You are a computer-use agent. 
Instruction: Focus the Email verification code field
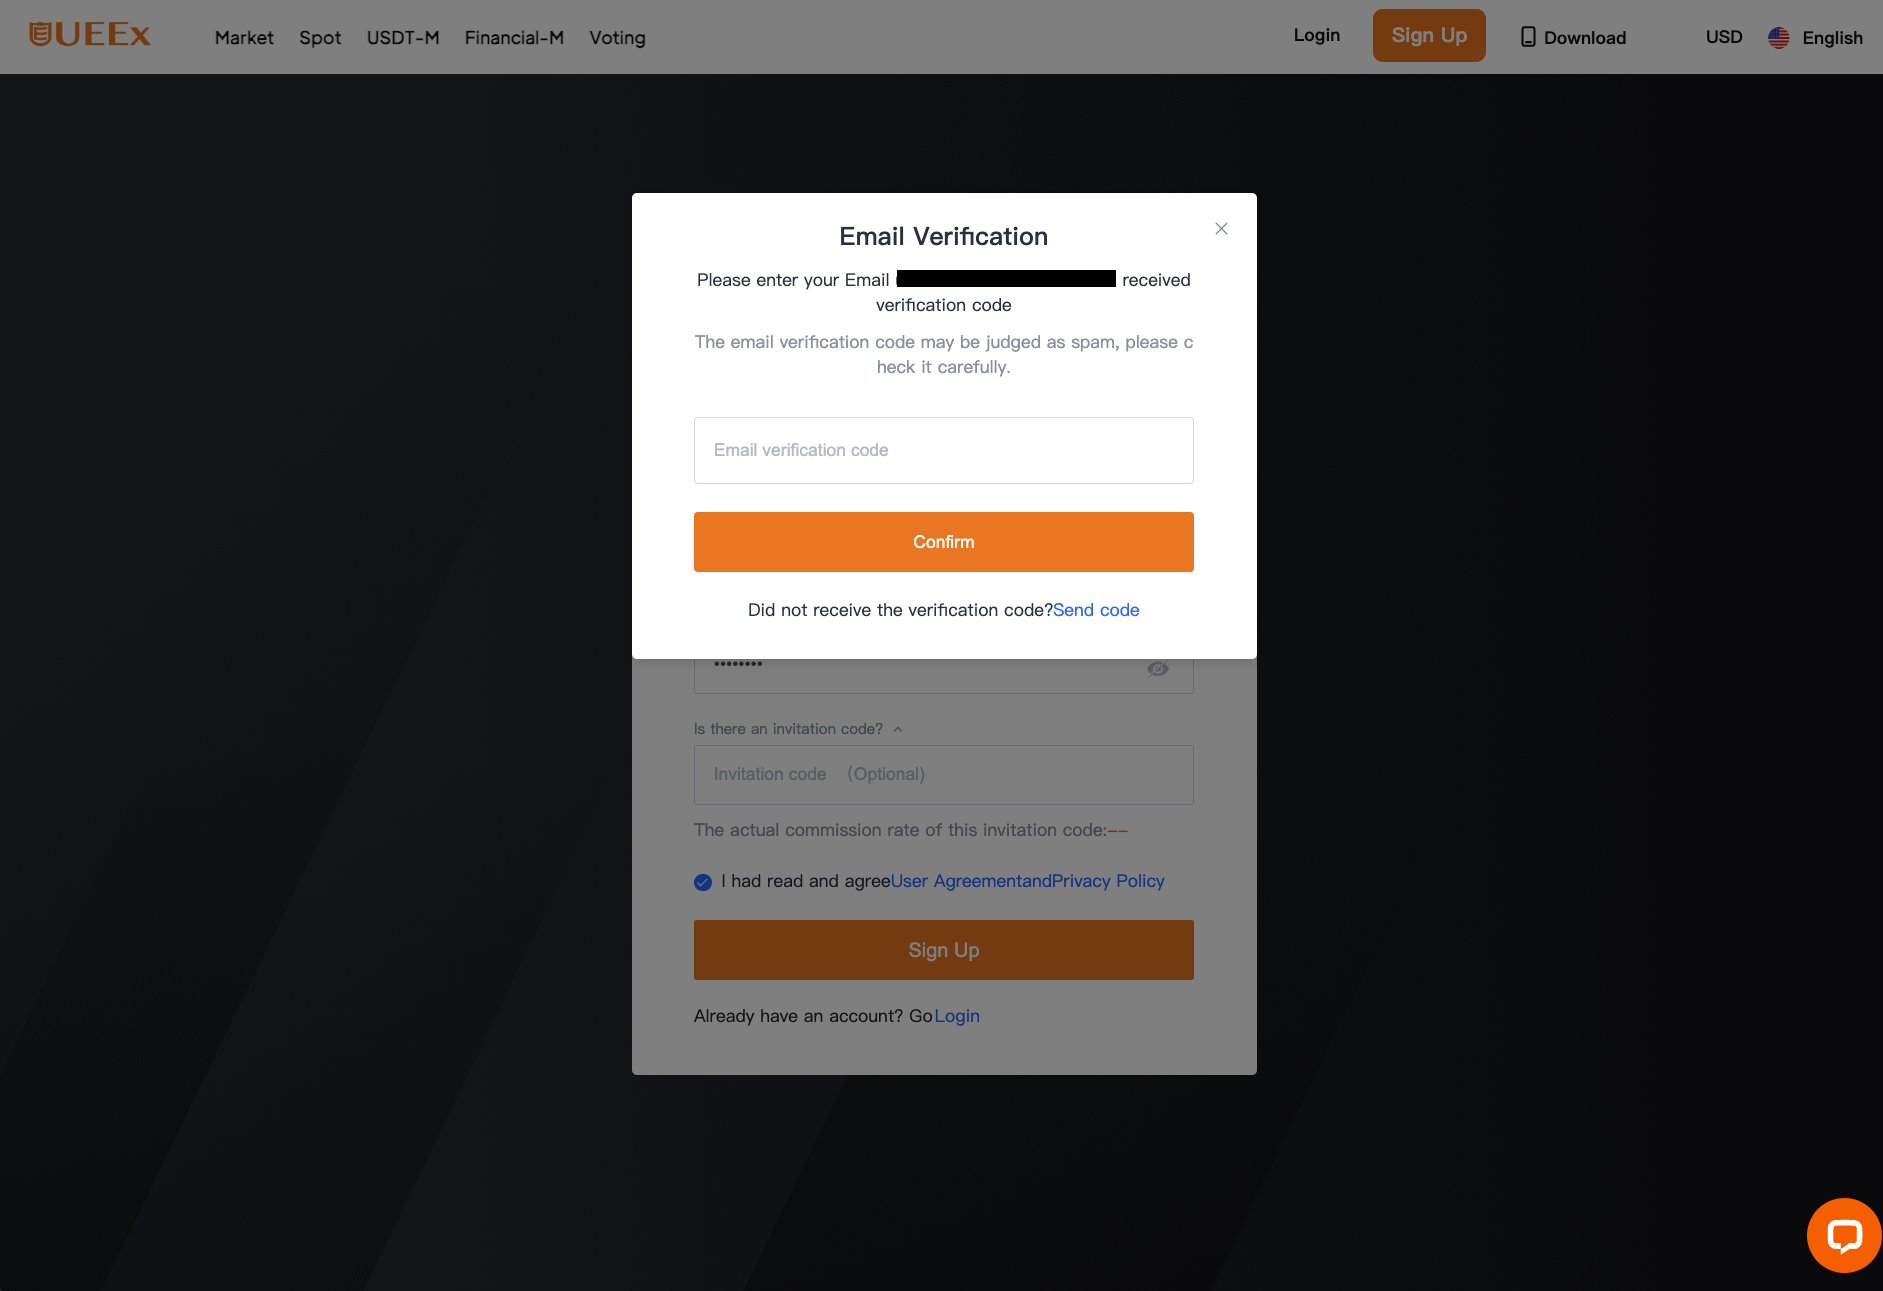pos(943,451)
